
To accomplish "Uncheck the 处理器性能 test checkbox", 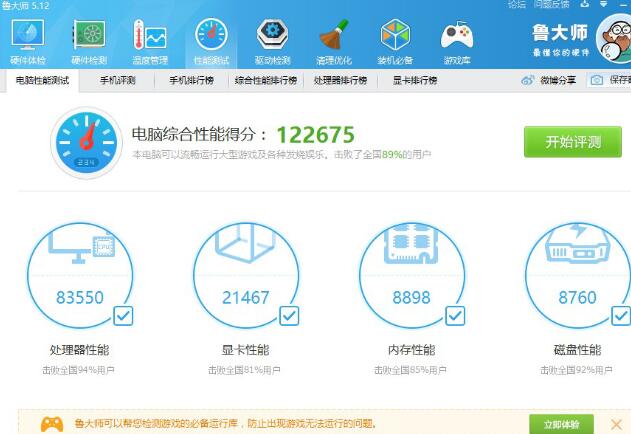I will pos(123,316).
